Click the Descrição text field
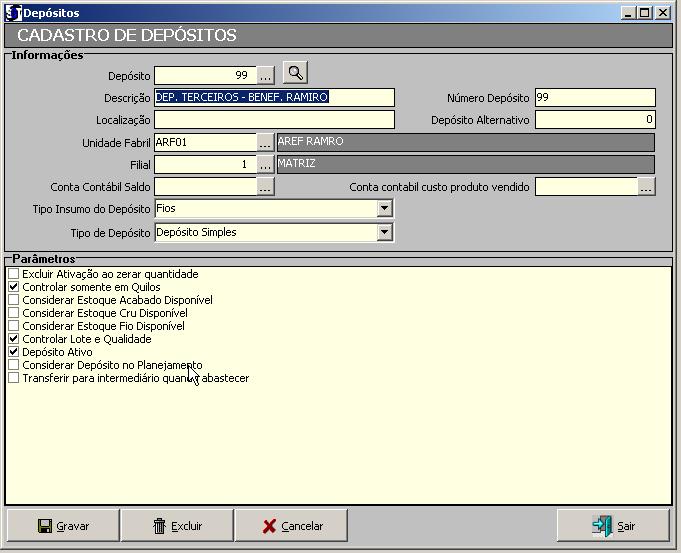This screenshot has height=553, width=681. tap(274, 98)
